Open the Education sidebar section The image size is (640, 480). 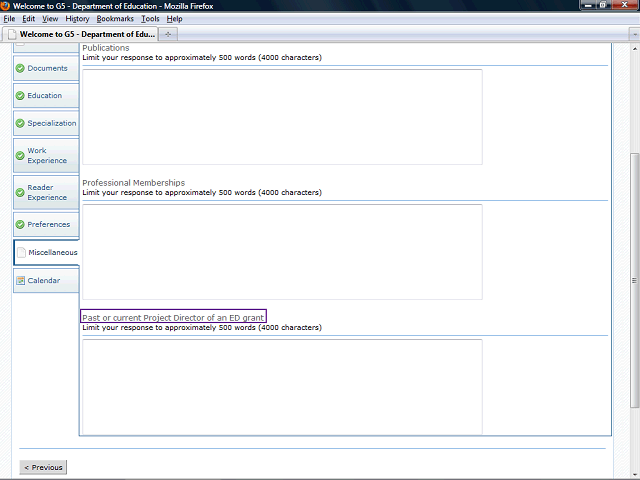[x=46, y=96]
